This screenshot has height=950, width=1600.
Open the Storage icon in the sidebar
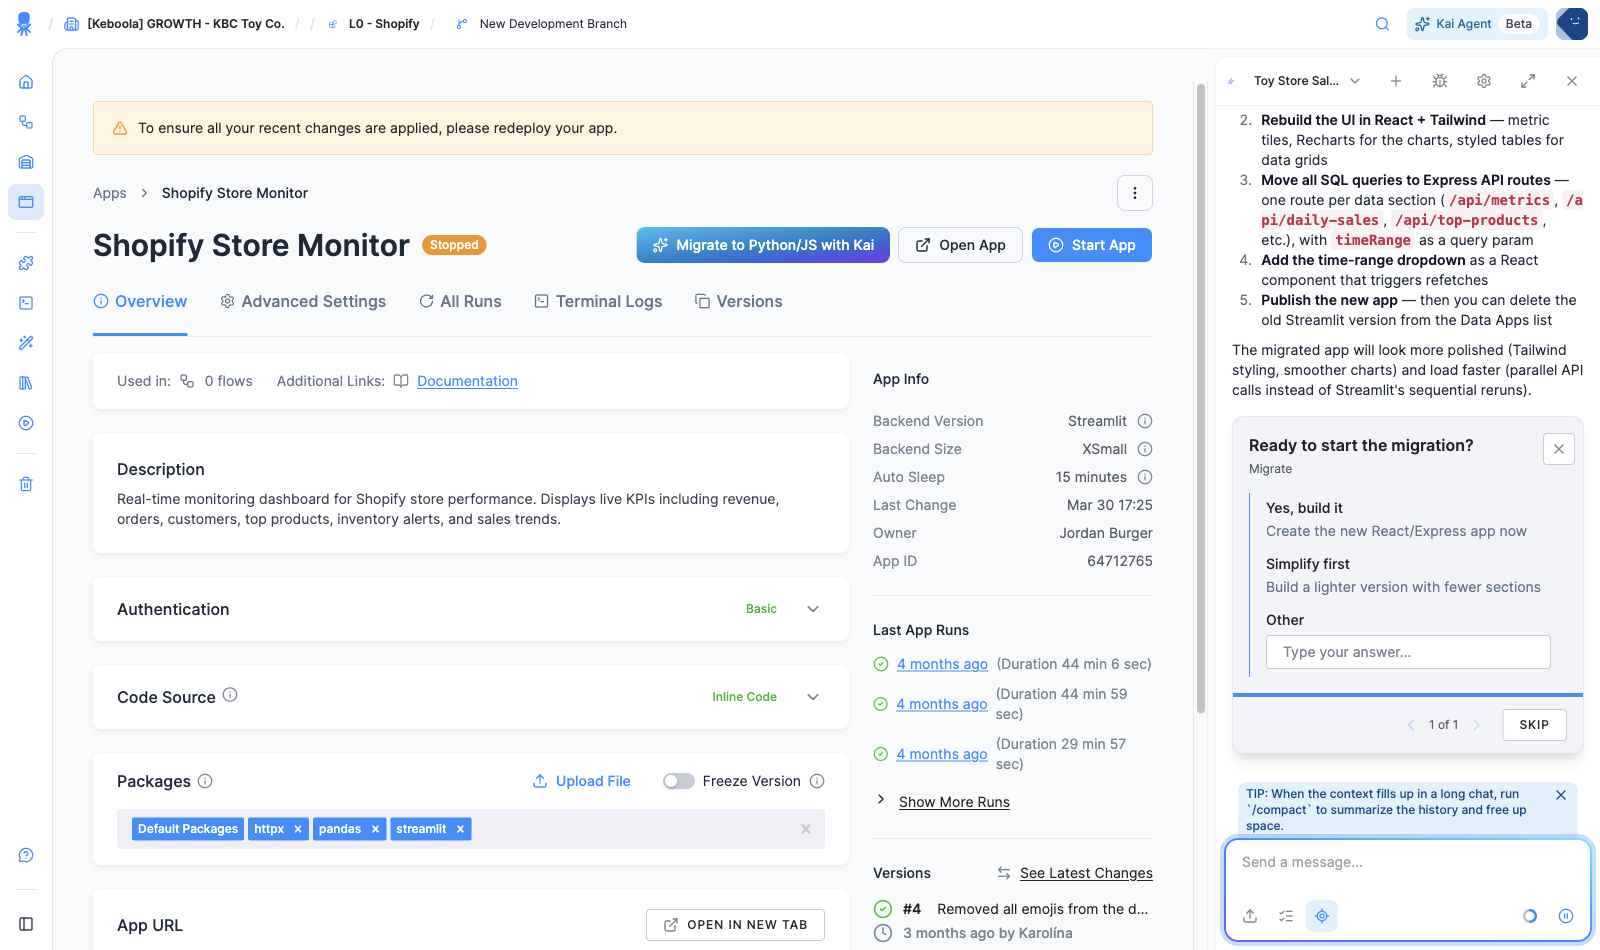click(26, 162)
